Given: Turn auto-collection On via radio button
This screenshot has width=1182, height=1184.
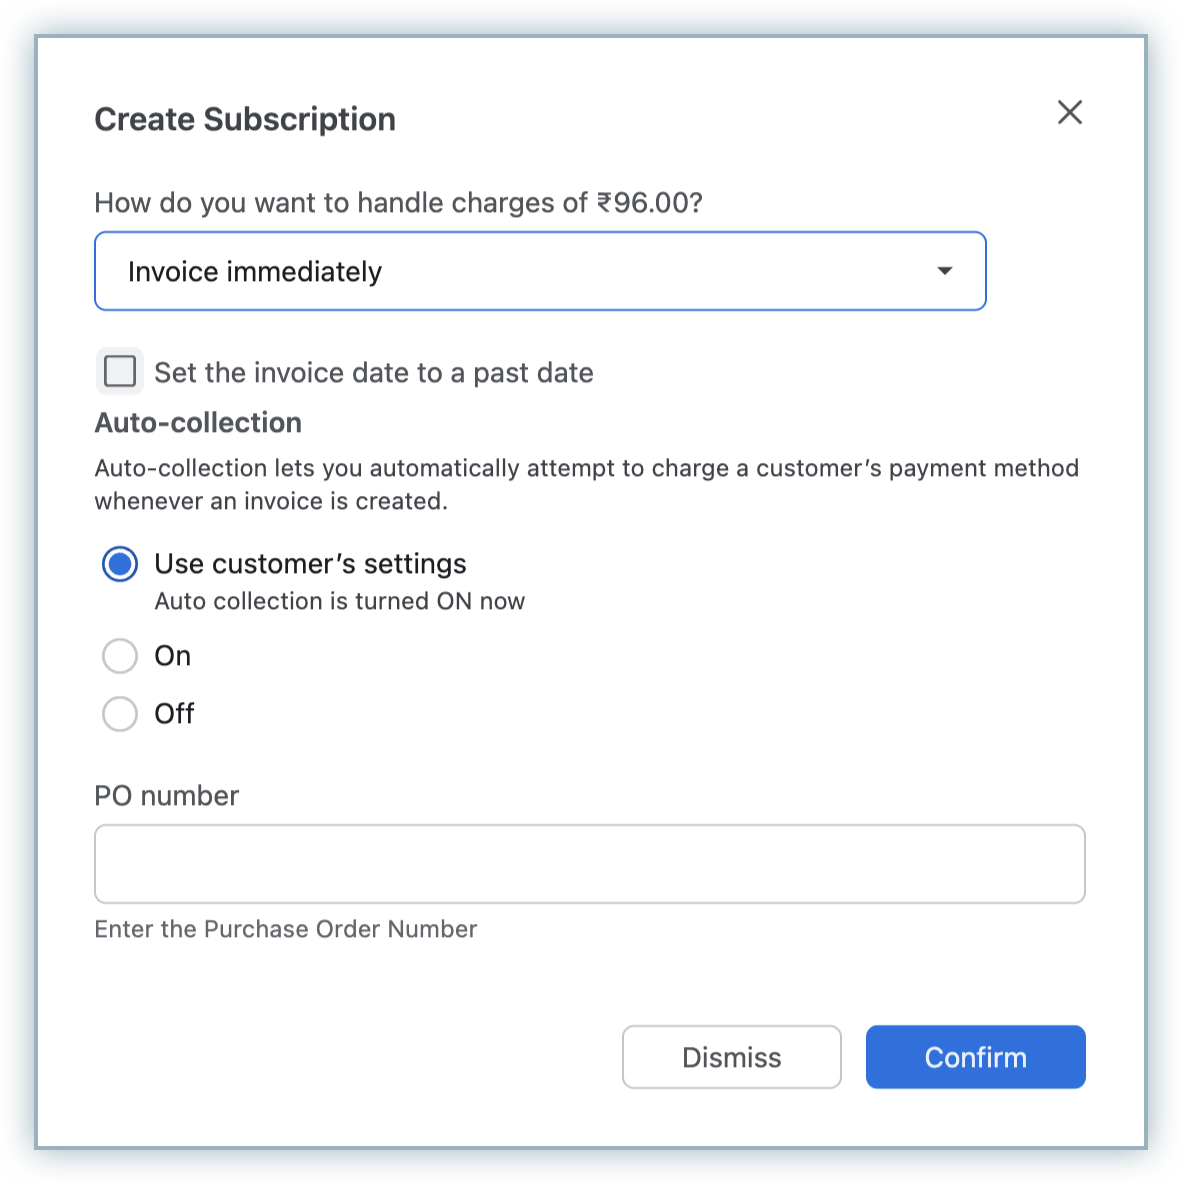Looking at the screenshot, I should pos(120,656).
